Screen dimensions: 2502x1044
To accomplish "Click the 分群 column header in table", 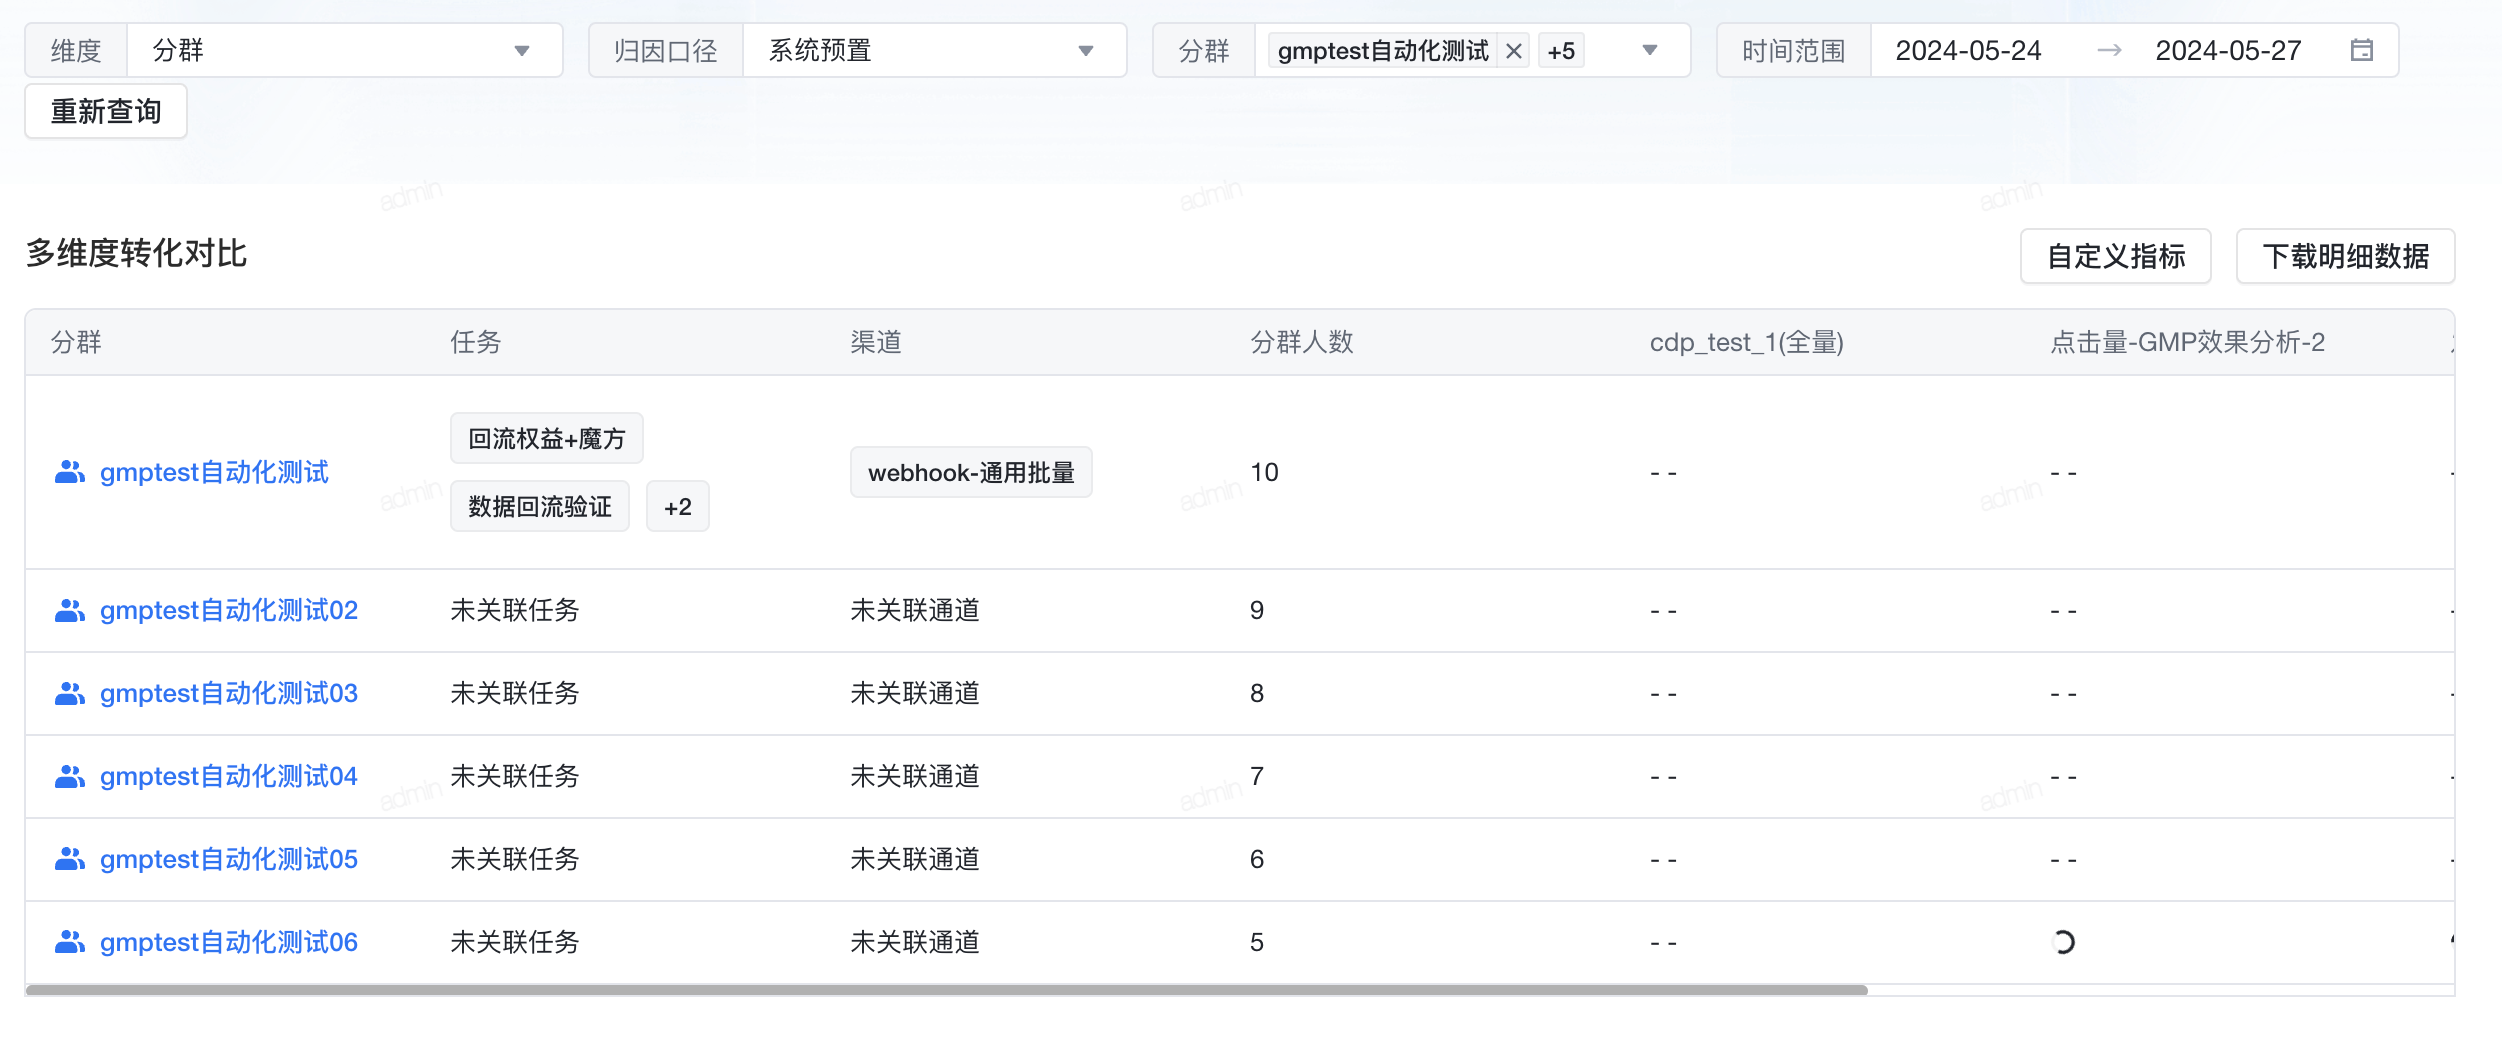I will 76,342.
